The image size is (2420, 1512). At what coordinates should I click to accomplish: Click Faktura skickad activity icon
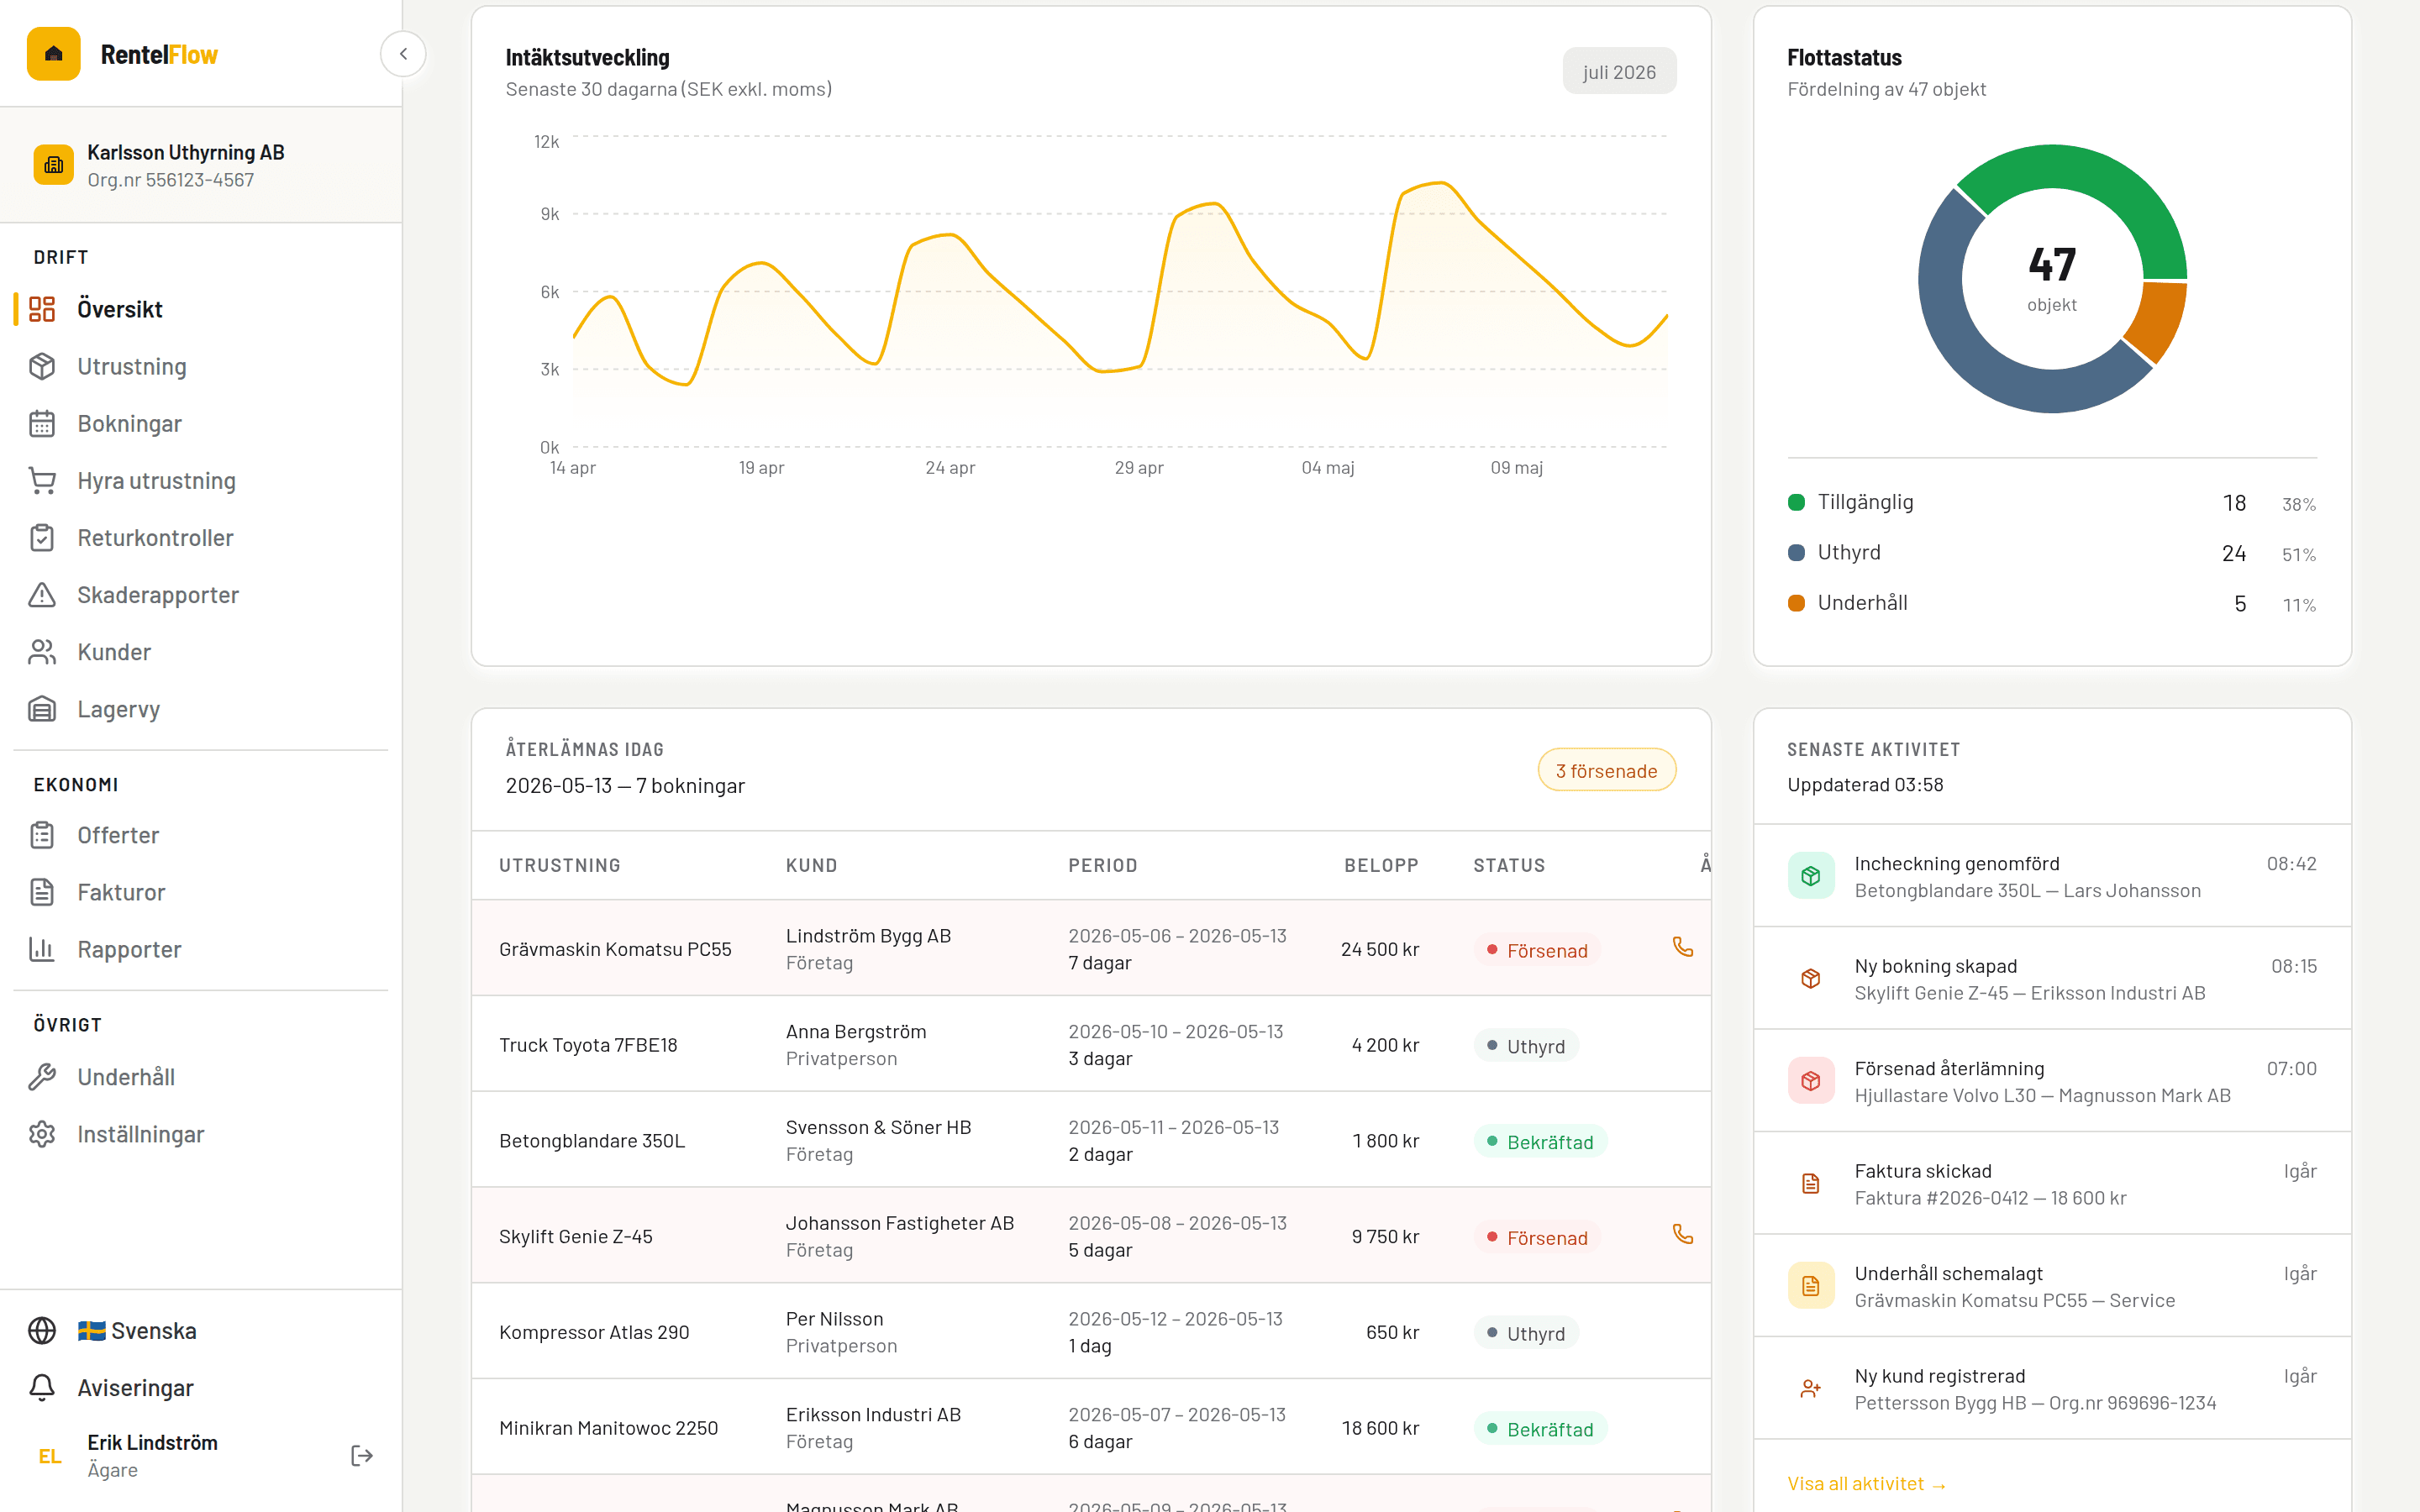pos(1811,1183)
